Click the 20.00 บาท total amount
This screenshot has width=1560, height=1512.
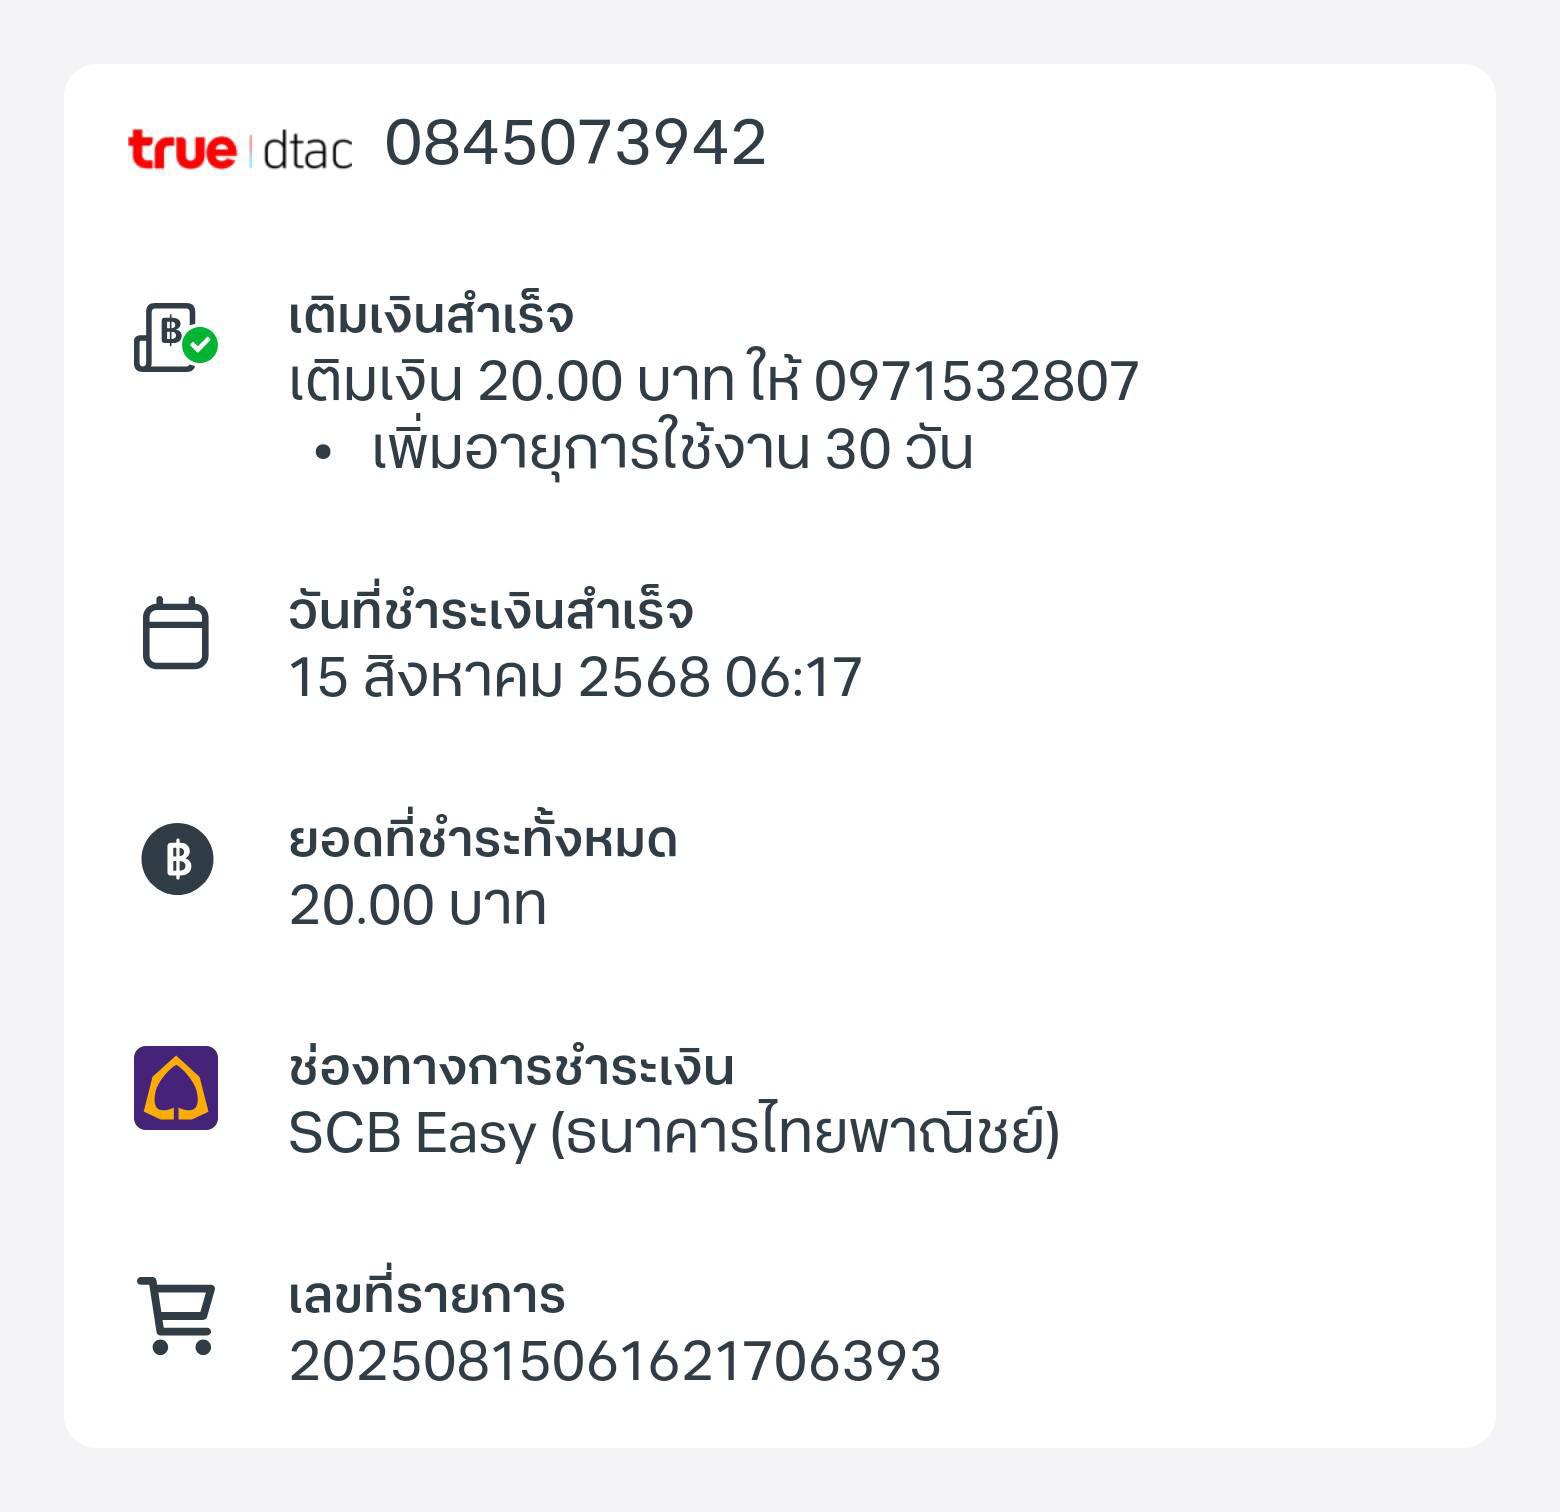tap(418, 905)
